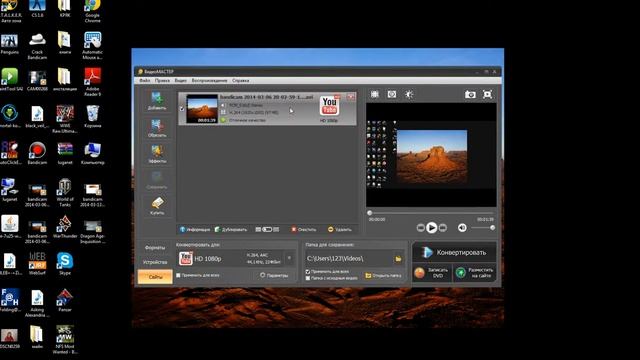Click the next frame button right of play
This screenshot has width=640, height=360.
pyautogui.click(x=442, y=228)
